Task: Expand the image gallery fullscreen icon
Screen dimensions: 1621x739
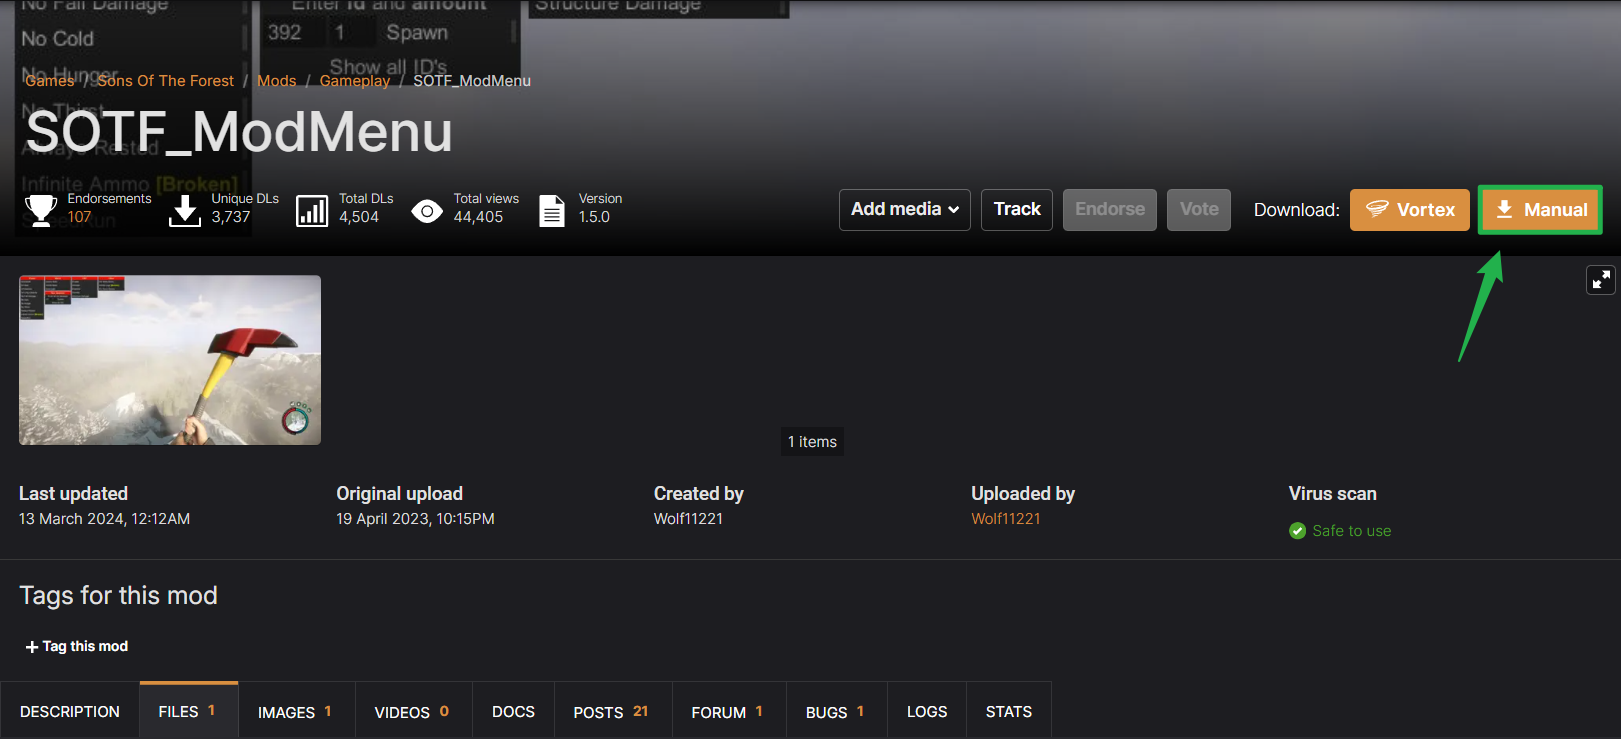Action: [x=1601, y=280]
